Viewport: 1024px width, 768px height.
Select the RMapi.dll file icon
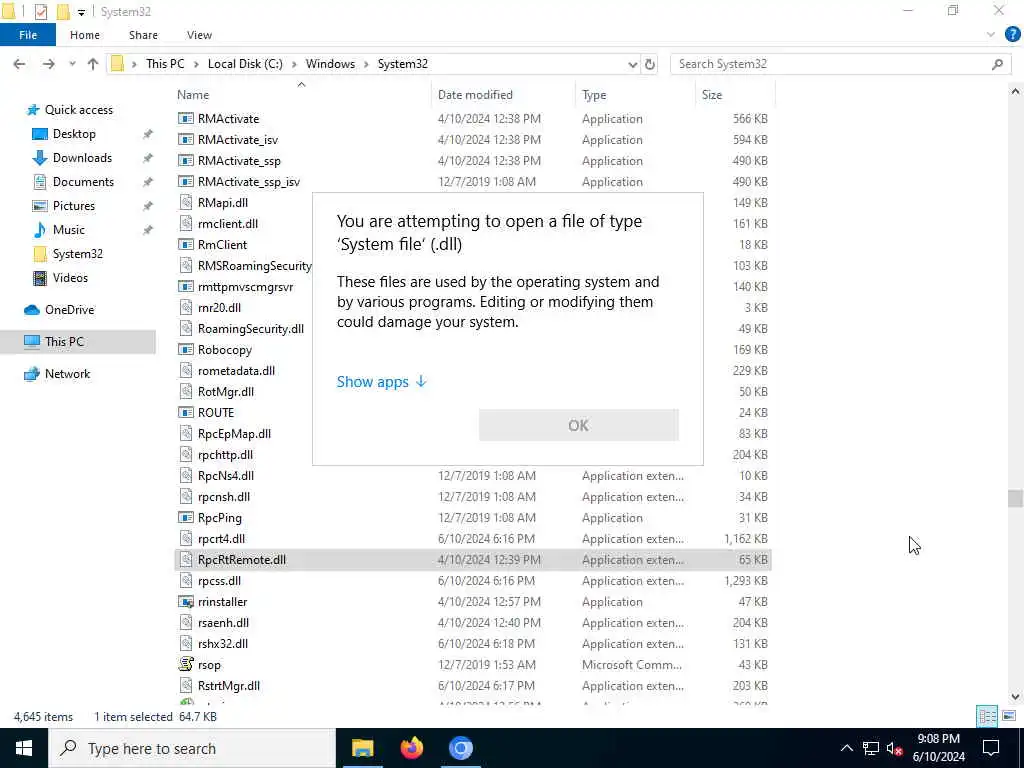(186, 202)
